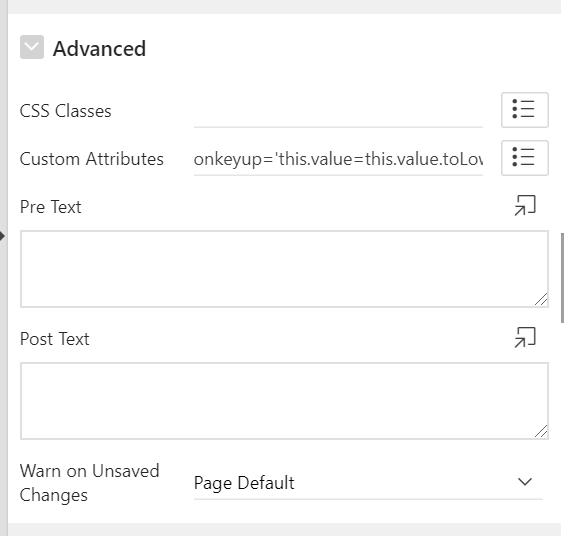This screenshot has width=564, height=536.
Task: Open the Warn on Unsaved Changes dropdown
Action: [x=368, y=483]
